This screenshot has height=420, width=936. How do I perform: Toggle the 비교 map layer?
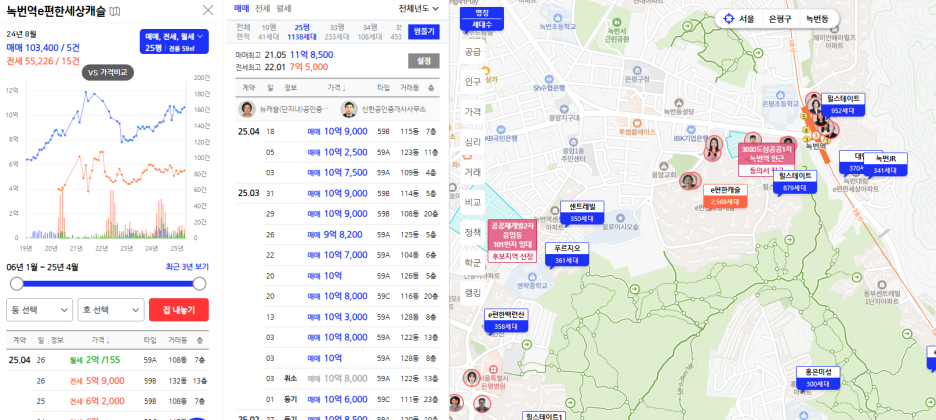[x=473, y=202]
